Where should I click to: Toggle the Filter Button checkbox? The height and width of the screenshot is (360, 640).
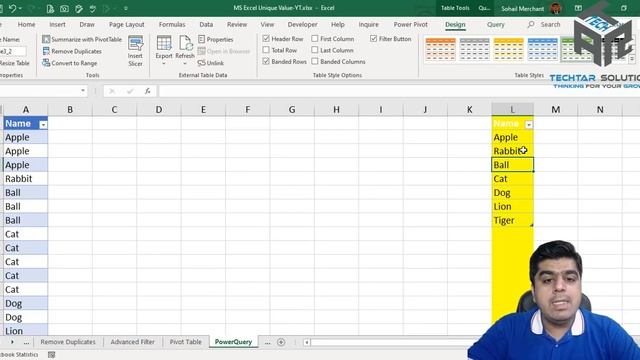tap(373, 39)
